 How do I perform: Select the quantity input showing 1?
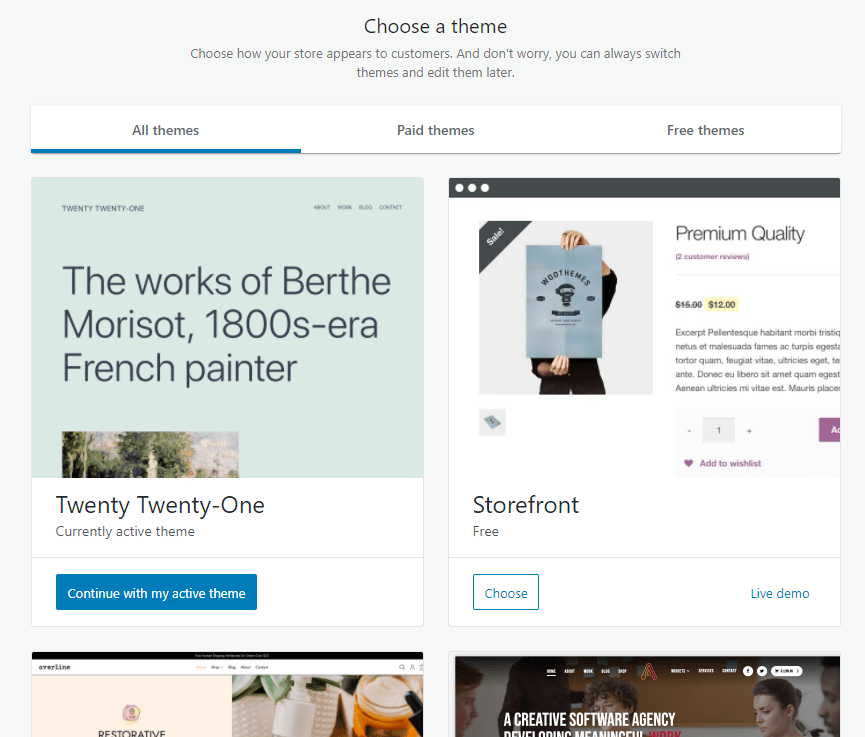click(718, 430)
